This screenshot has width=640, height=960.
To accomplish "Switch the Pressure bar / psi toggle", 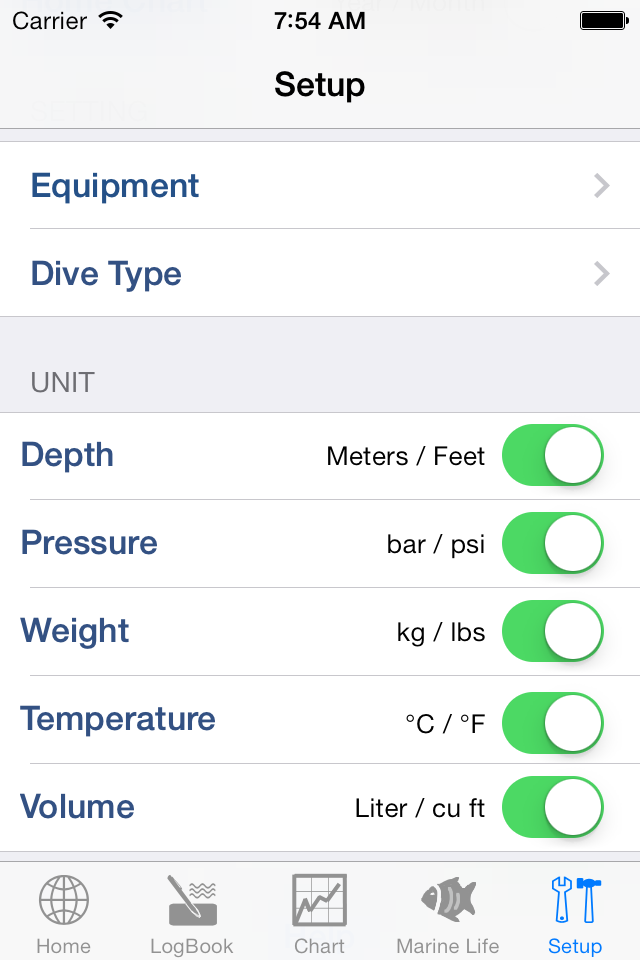I will (552, 543).
